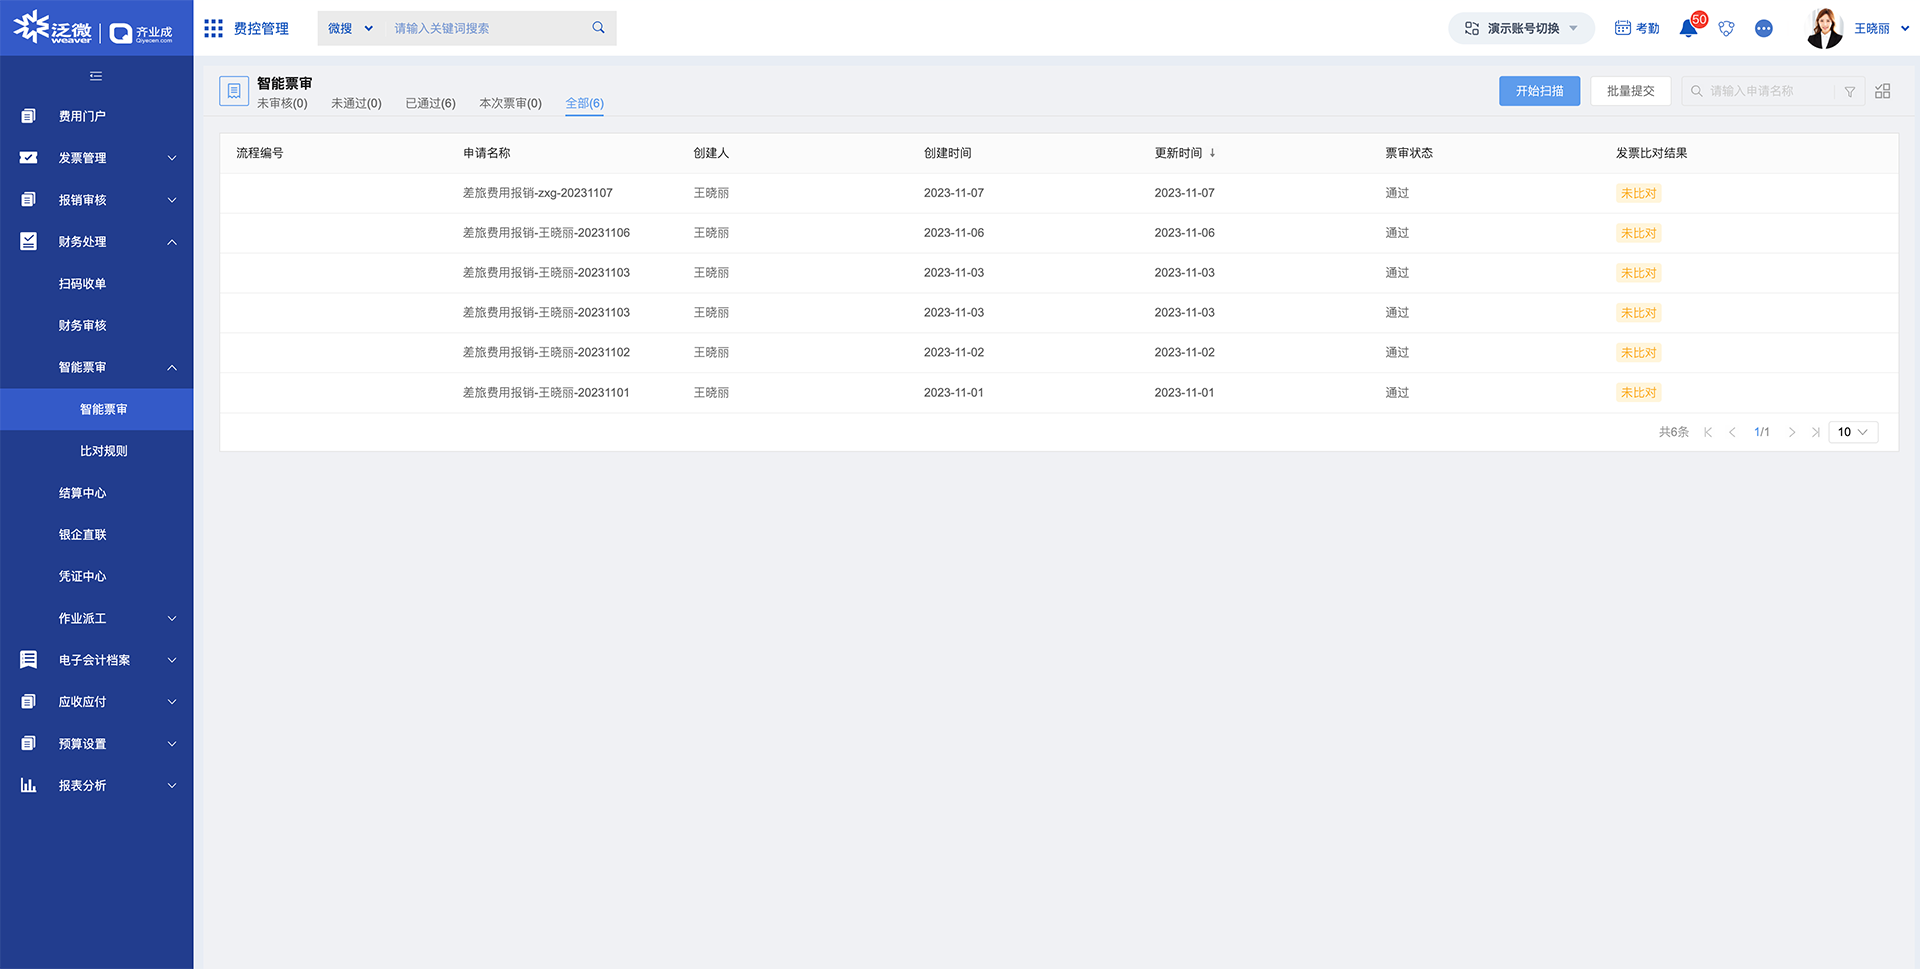Open the 演示账号切换 dropdown
This screenshot has height=969, width=1920.
point(1521,28)
